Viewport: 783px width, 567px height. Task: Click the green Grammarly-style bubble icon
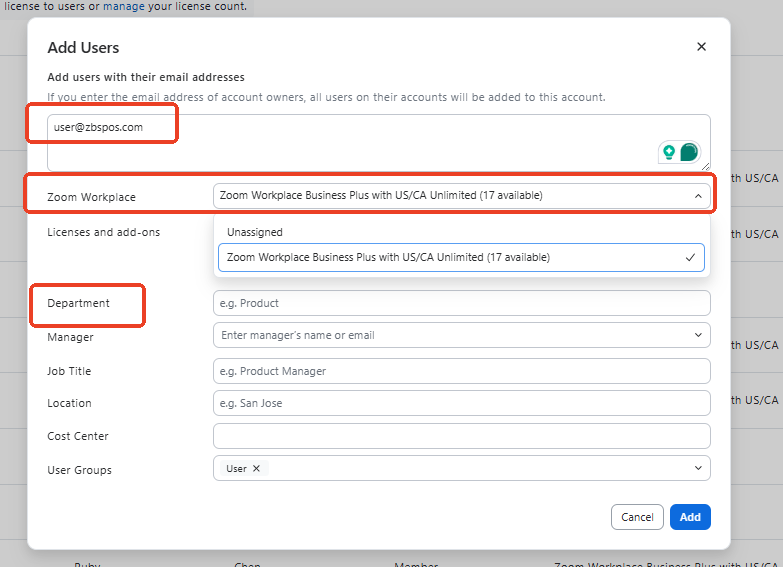689,152
